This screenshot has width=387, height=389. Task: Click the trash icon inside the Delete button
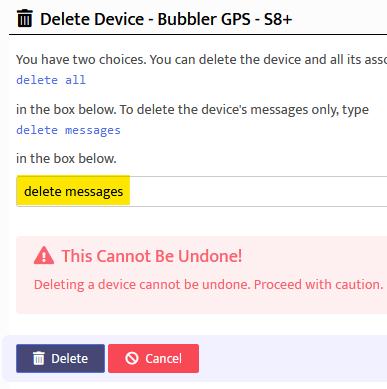click(38, 358)
